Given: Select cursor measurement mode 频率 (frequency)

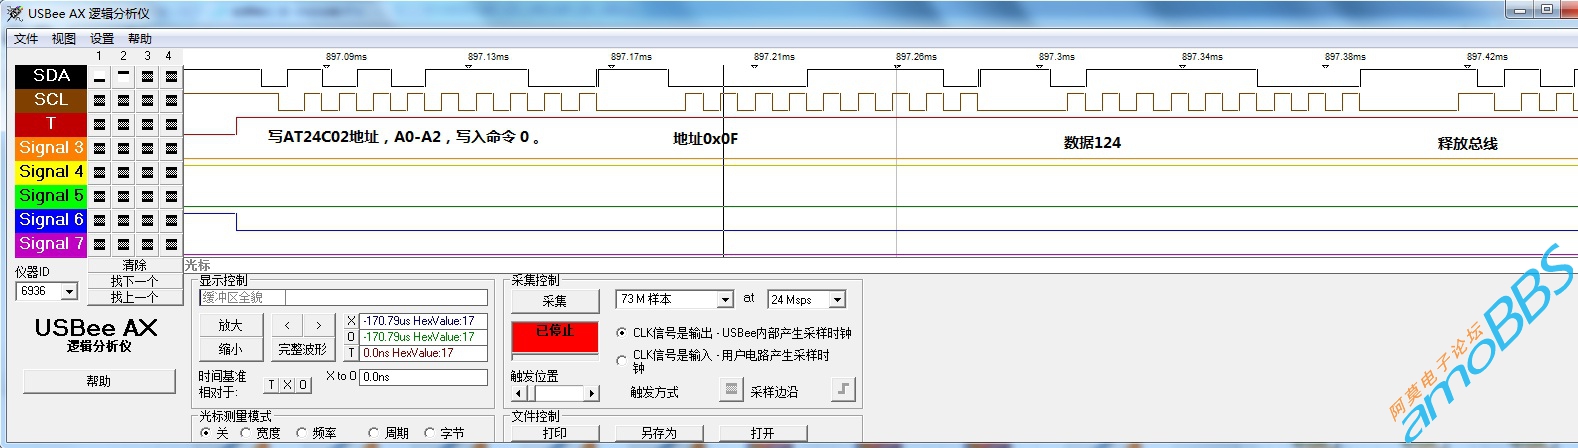Looking at the screenshot, I should pos(316,433).
